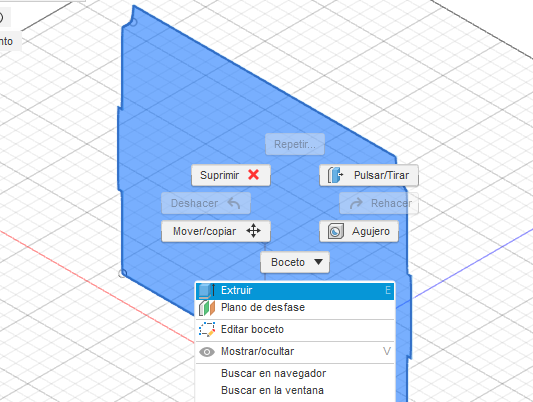
Task: Click the Plano de desfase plane icon
Action: coord(207,308)
